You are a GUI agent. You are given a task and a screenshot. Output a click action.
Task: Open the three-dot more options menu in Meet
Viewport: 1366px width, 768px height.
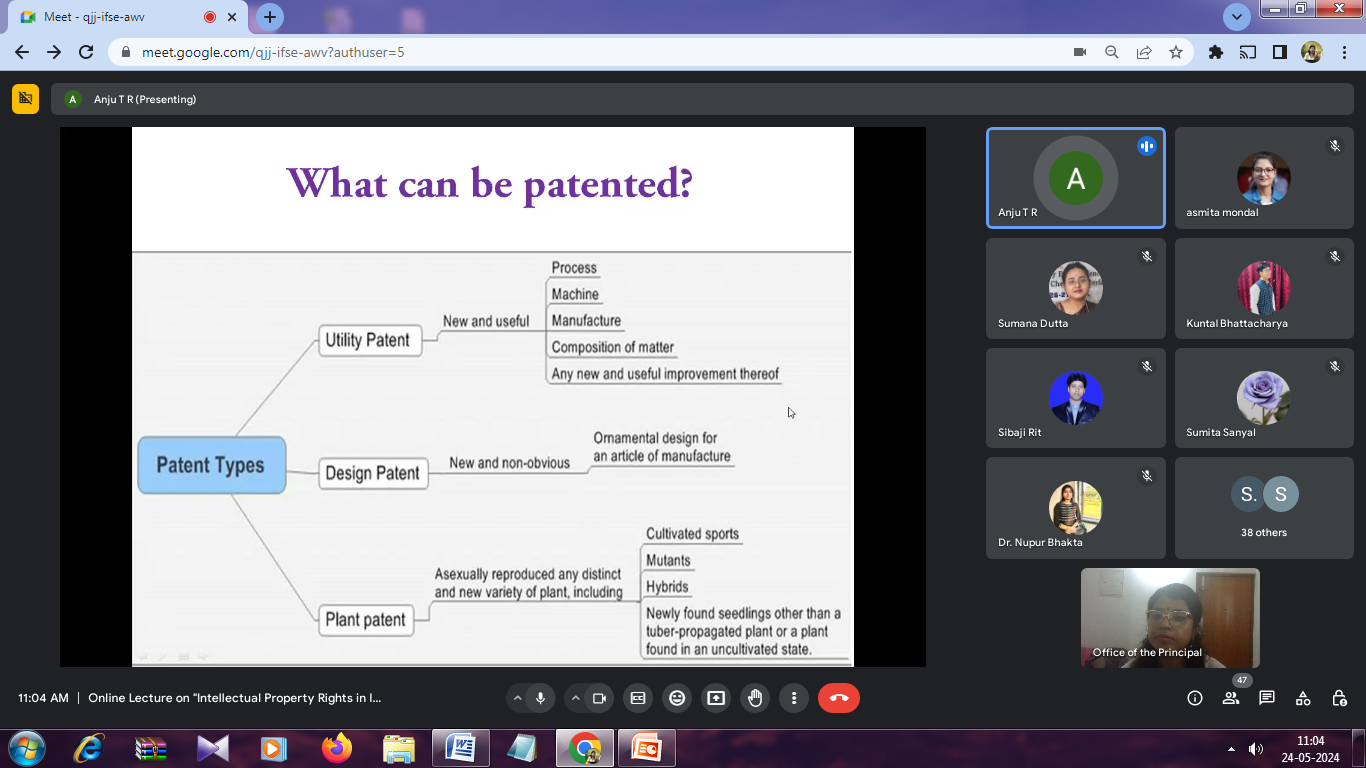[794, 698]
